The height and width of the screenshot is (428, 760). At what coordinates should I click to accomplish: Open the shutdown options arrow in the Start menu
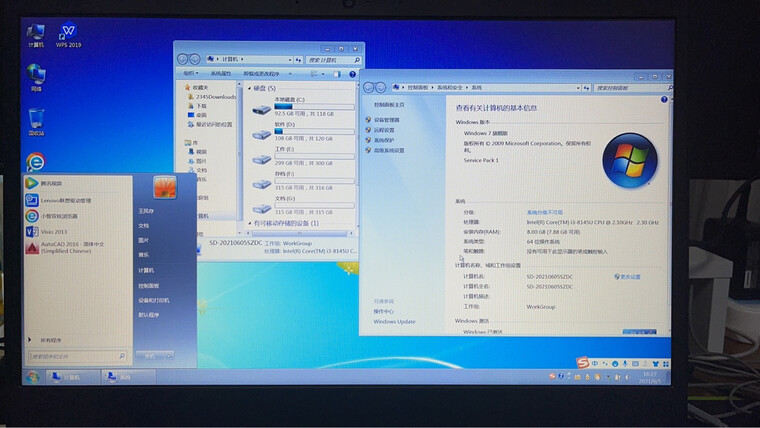click(x=169, y=356)
